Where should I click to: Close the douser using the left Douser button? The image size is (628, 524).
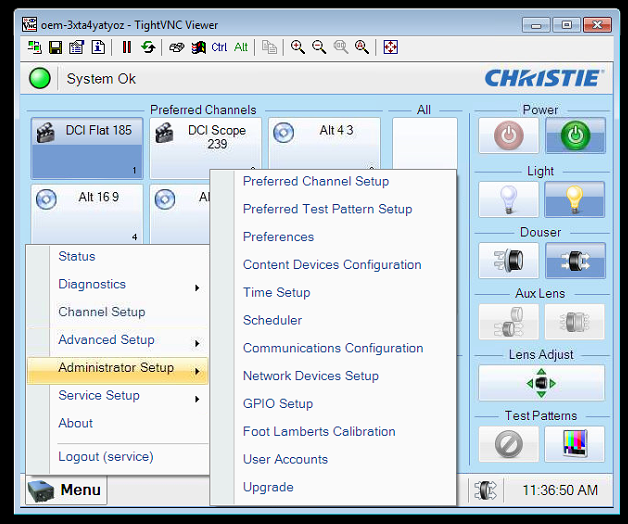[508, 259]
